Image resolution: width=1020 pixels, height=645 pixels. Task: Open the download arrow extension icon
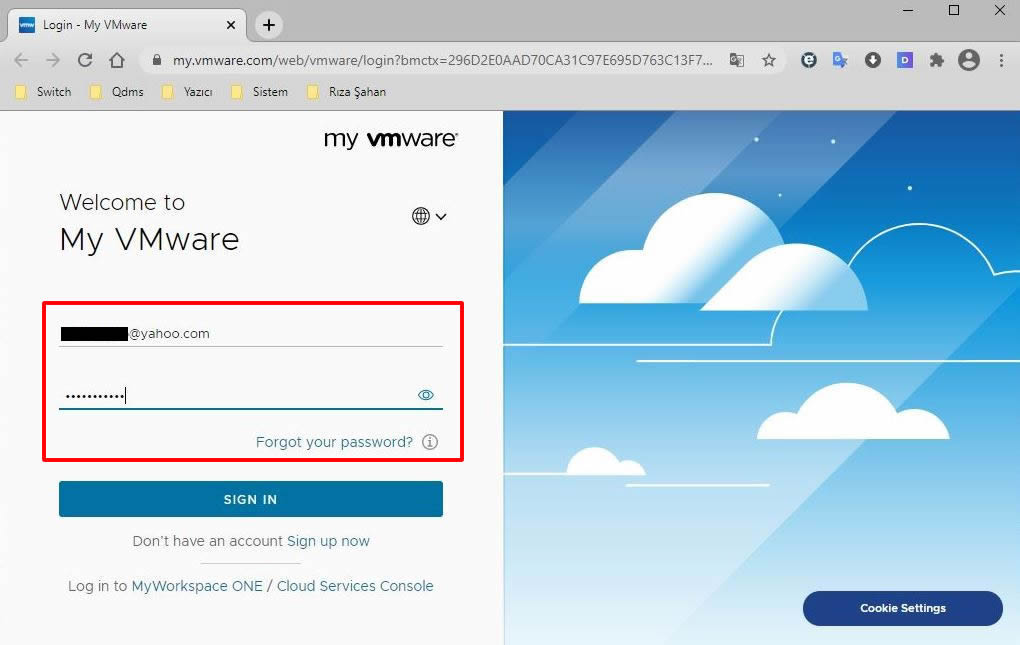point(872,60)
